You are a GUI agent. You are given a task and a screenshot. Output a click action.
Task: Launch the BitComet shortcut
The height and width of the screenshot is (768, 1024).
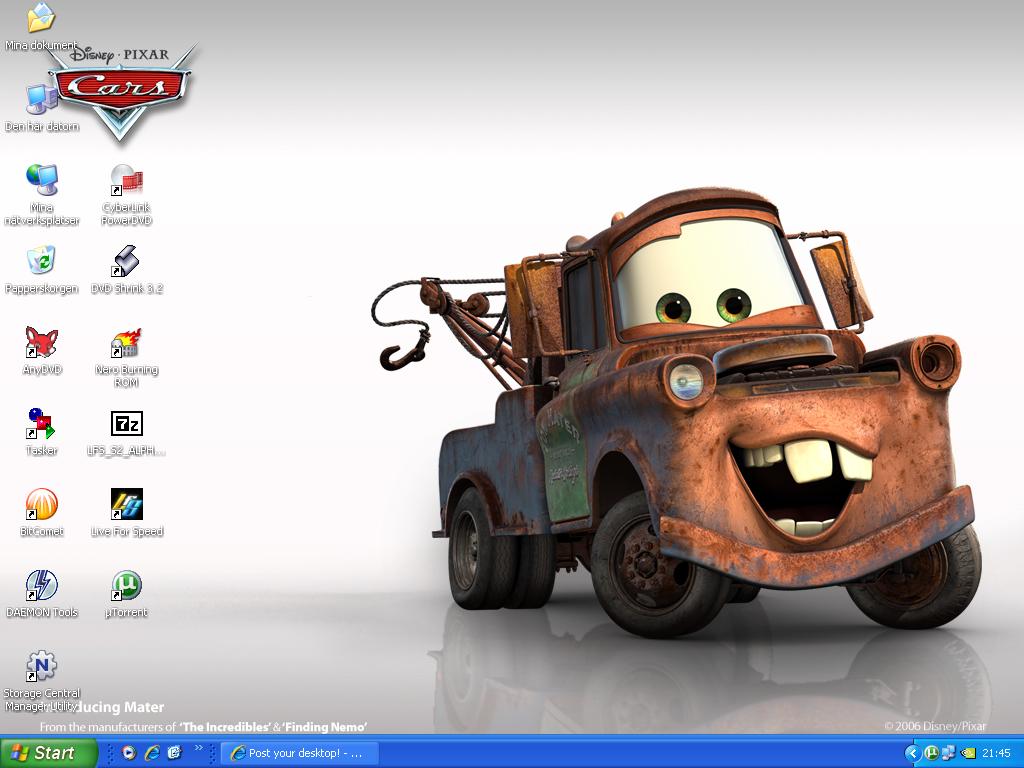[42, 504]
